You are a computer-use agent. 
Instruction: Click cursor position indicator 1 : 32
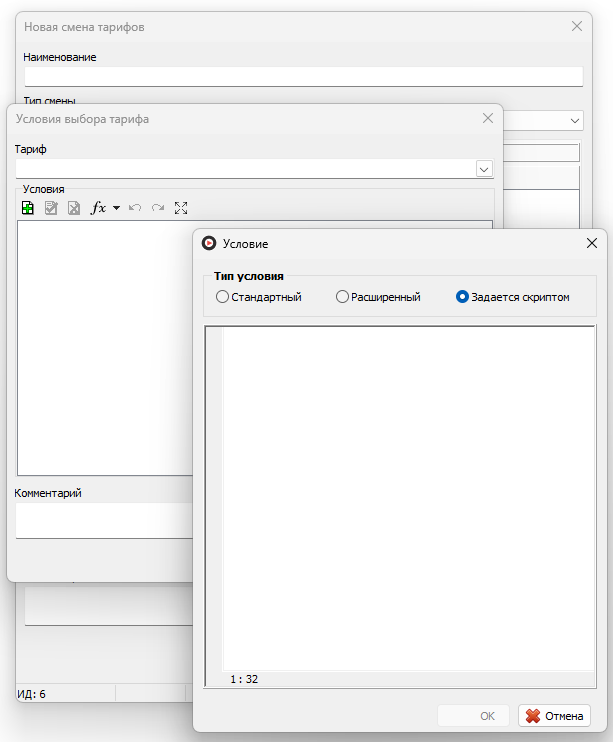click(x=244, y=679)
